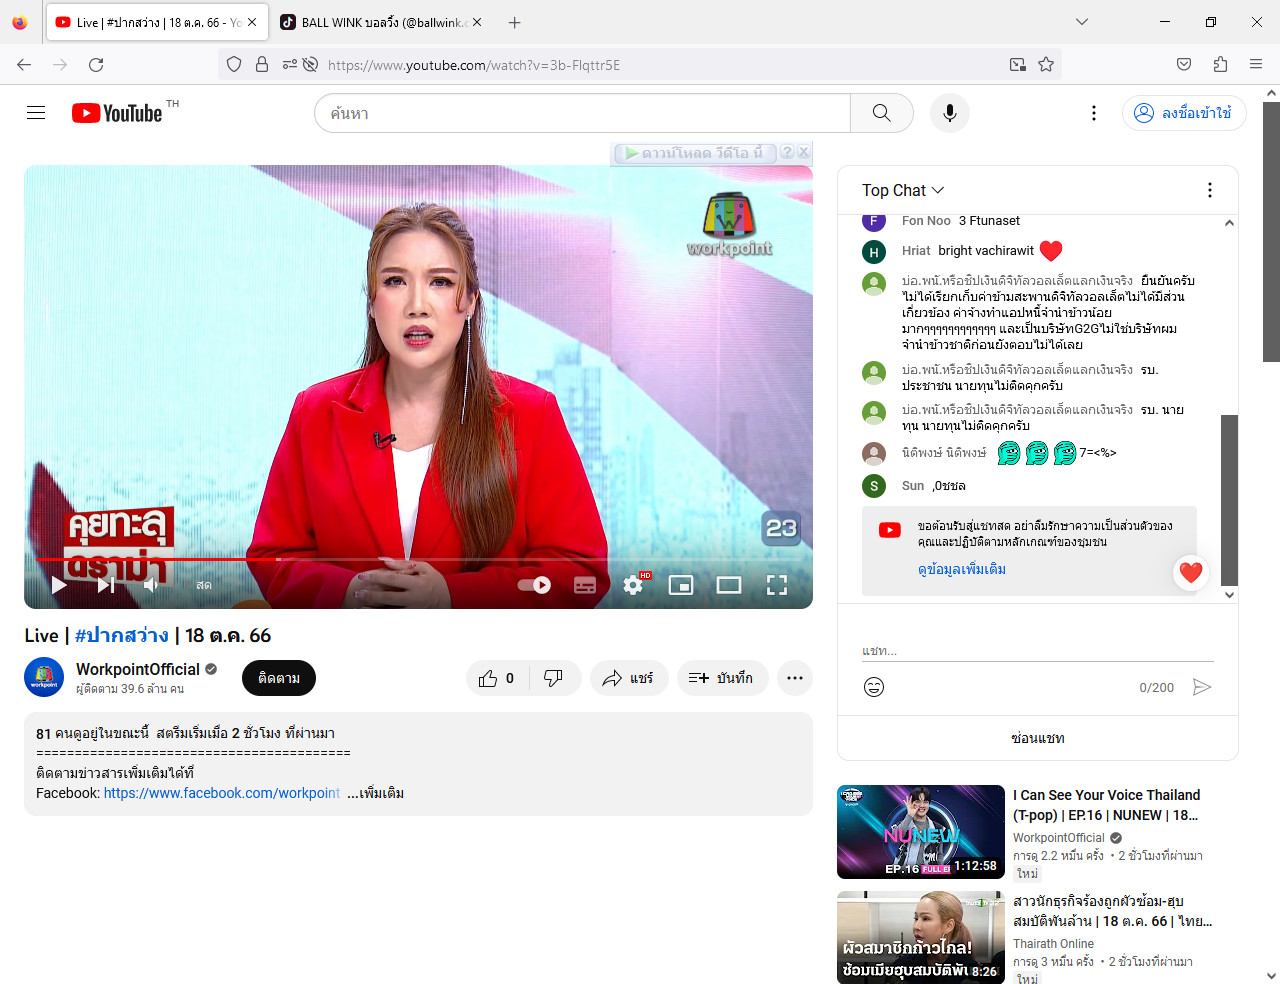Sign in with the ลงชื่อเข้าใช้ button

[1184, 113]
